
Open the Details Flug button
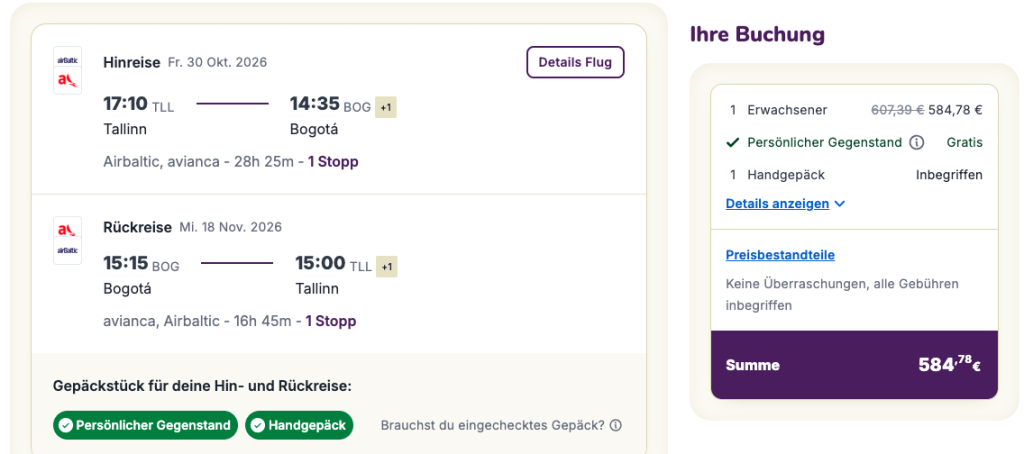[575, 62]
